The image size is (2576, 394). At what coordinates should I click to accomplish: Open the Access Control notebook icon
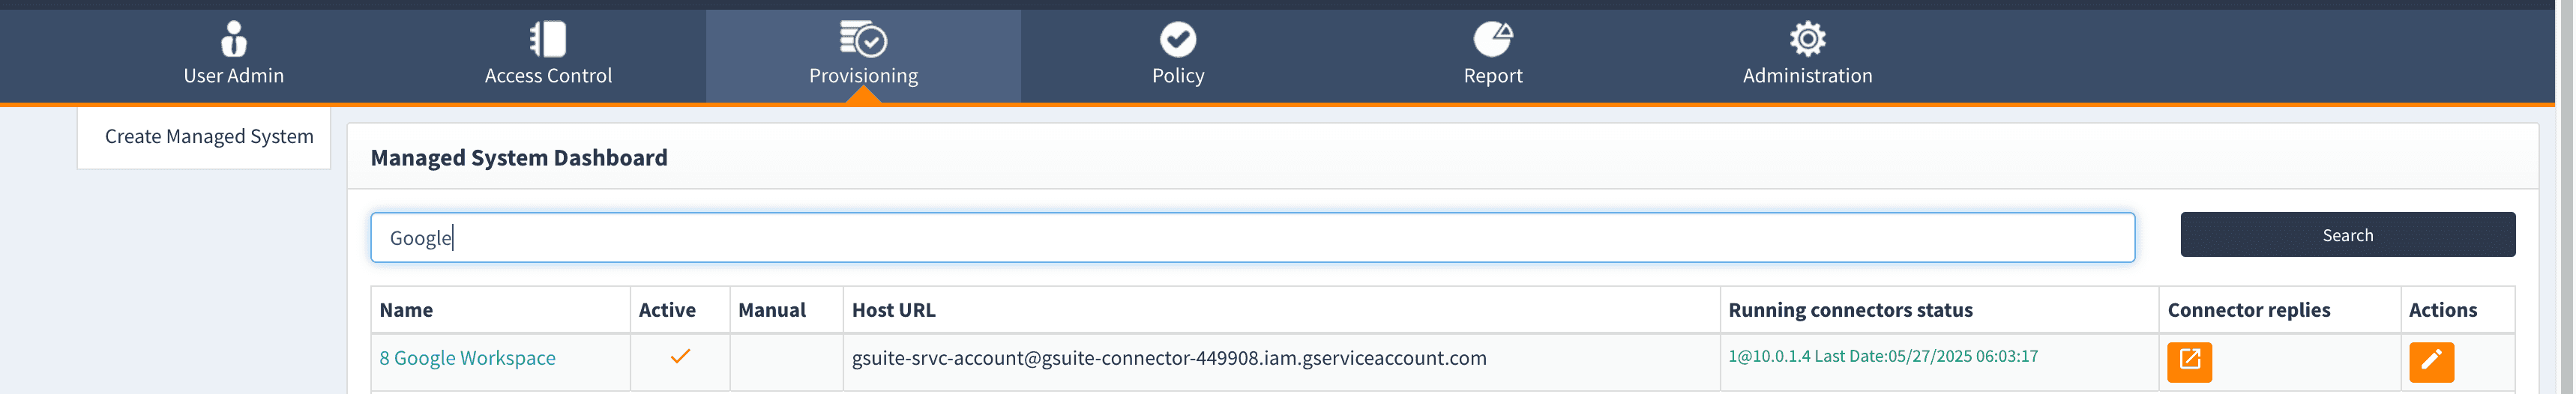pos(548,39)
